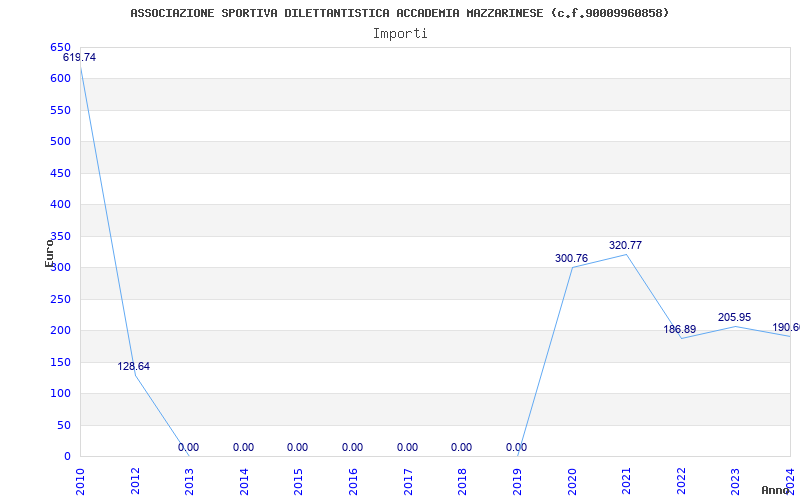Click the 450 y-axis tick value
The height and width of the screenshot is (500, 800).
[x=60, y=173]
